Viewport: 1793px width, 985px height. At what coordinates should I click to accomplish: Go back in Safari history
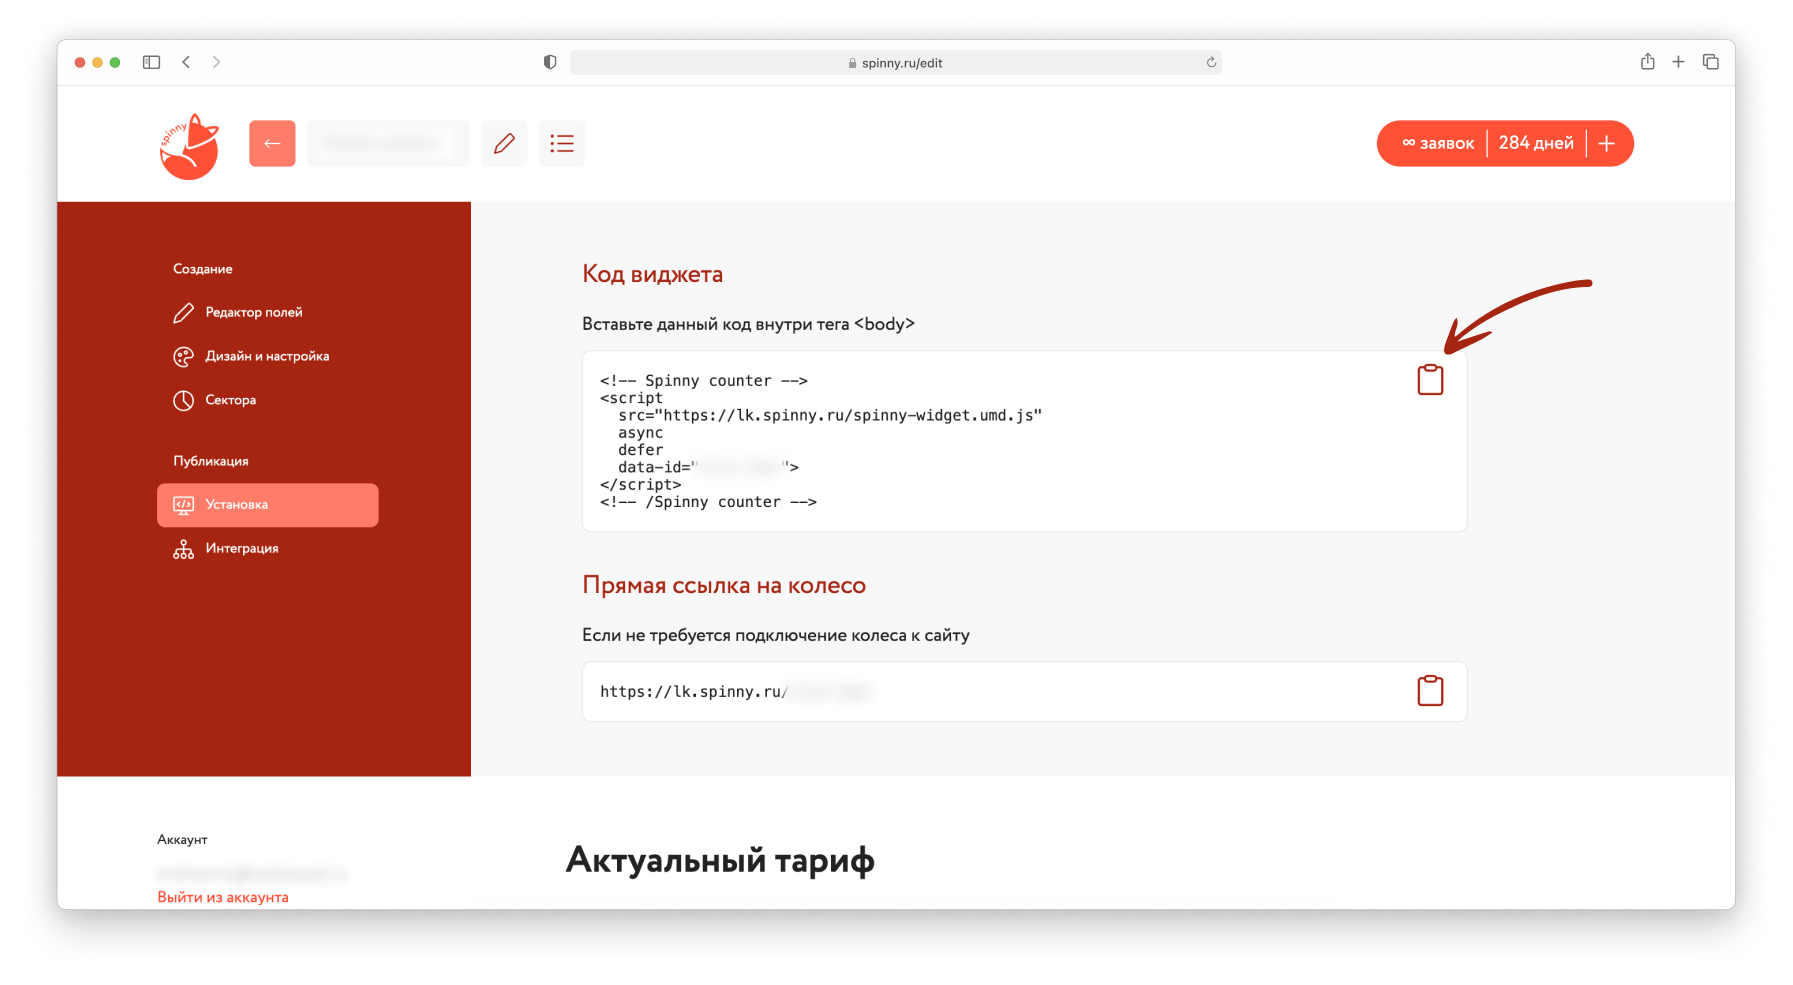coord(186,62)
